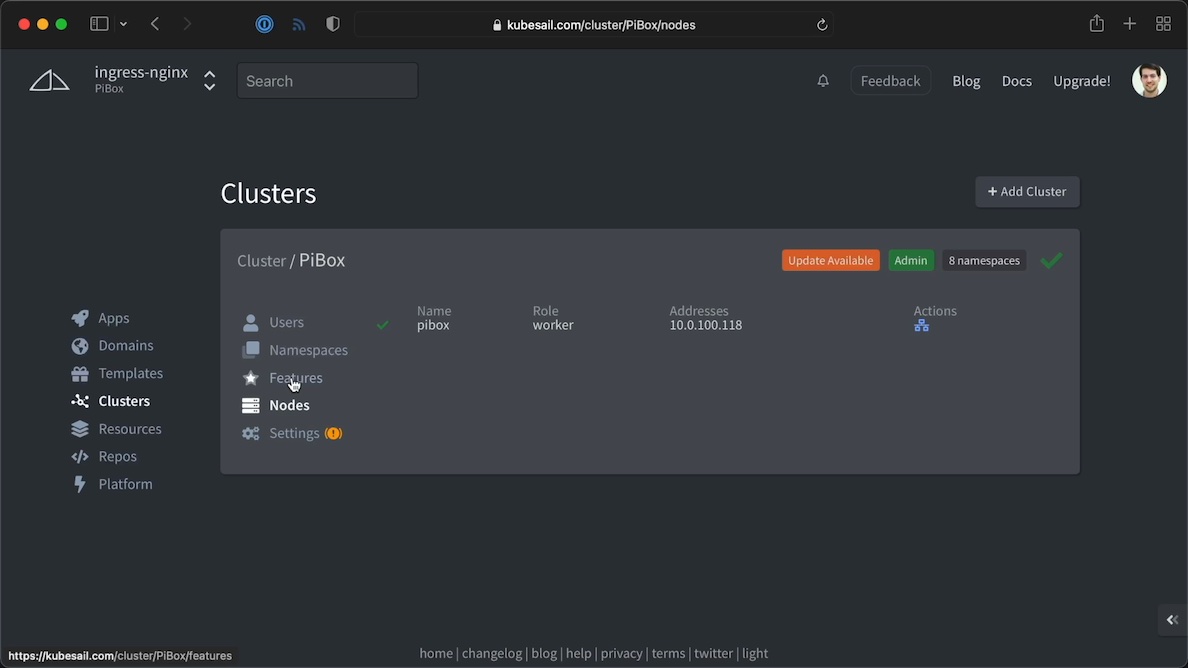This screenshot has width=1188, height=668.
Task: Open the Platform lightning bolt icon
Action: click(x=80, y=484)
